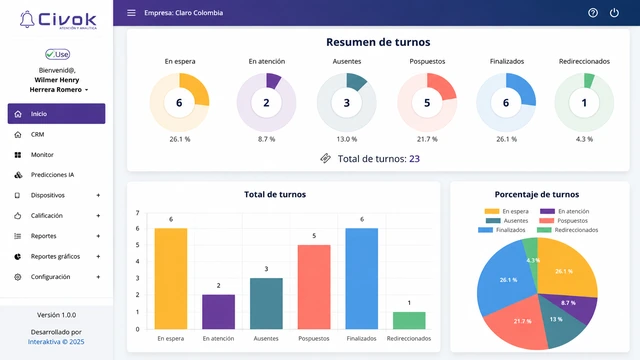Click the Pospuestos donut chart
Image resolution: width=640 pixels, height=360 pixels.
click(x=427, y=102)
